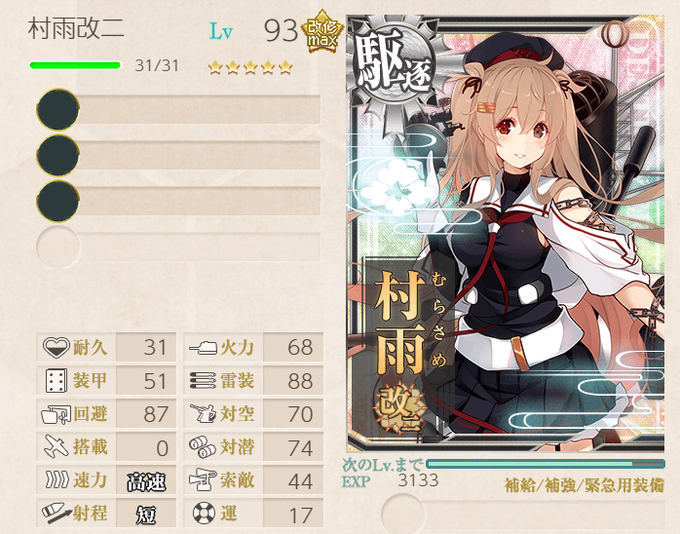Click the radar icon beside 索敵
Screen dimensions: 680x534
tap(203, 480)
